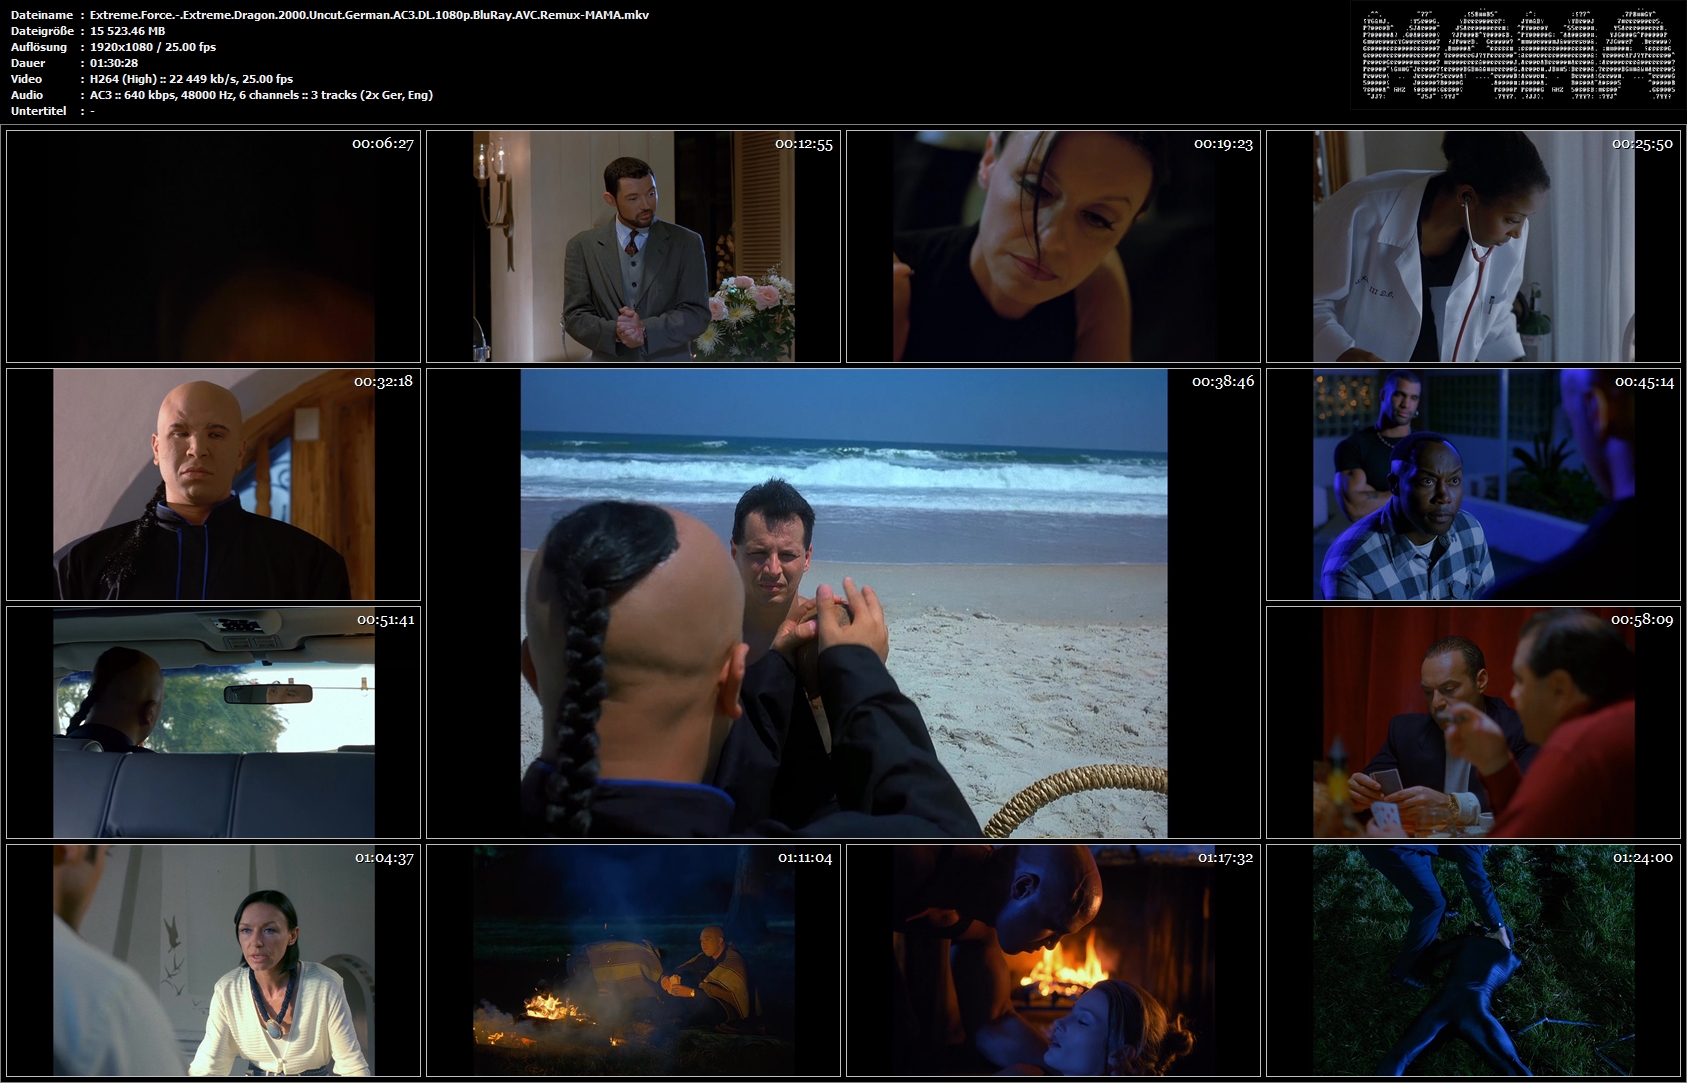Open the thumbnail stamped 00:12:55
This screenshot has width=1687, height=1083.
tap(633, 246)
